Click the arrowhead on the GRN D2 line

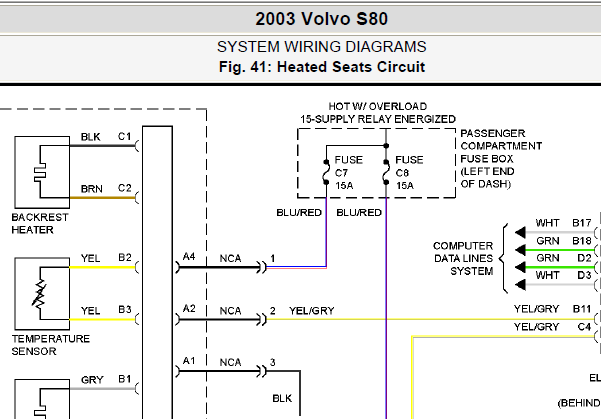[x=520, y=267]
